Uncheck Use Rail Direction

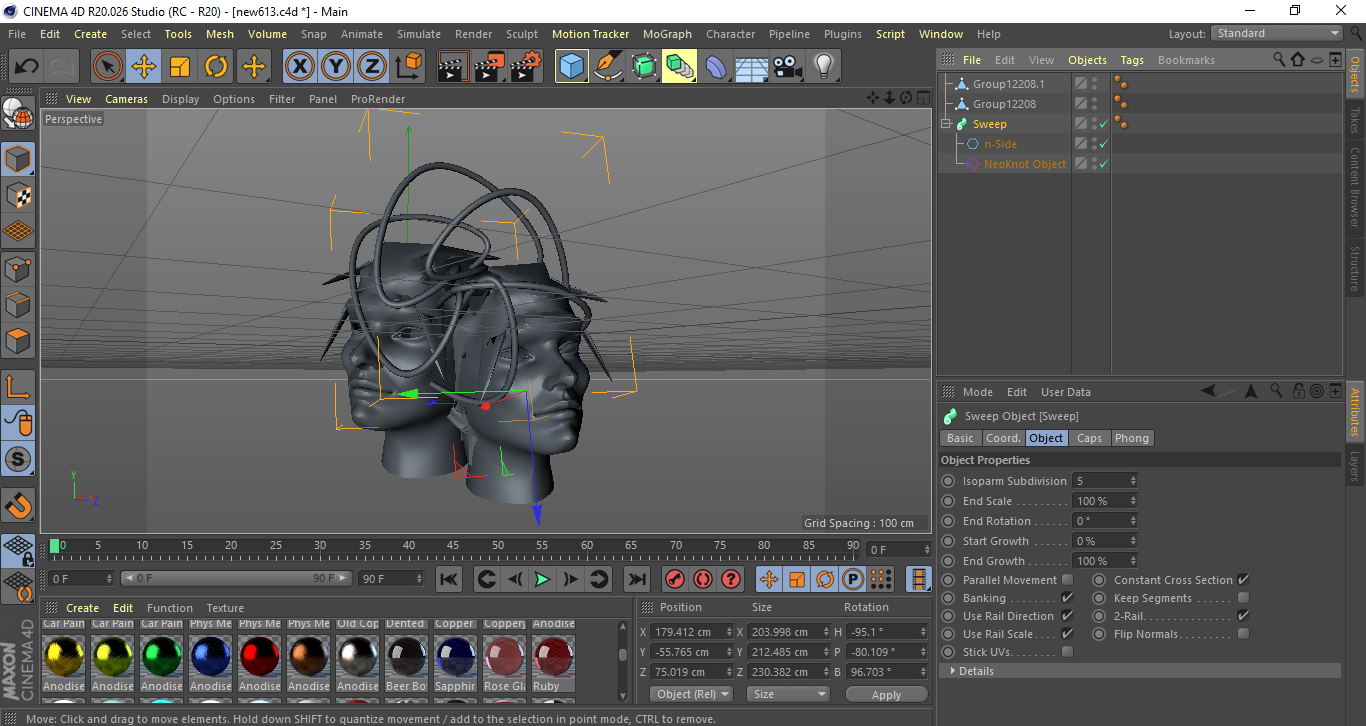(x=1067, y=616)
